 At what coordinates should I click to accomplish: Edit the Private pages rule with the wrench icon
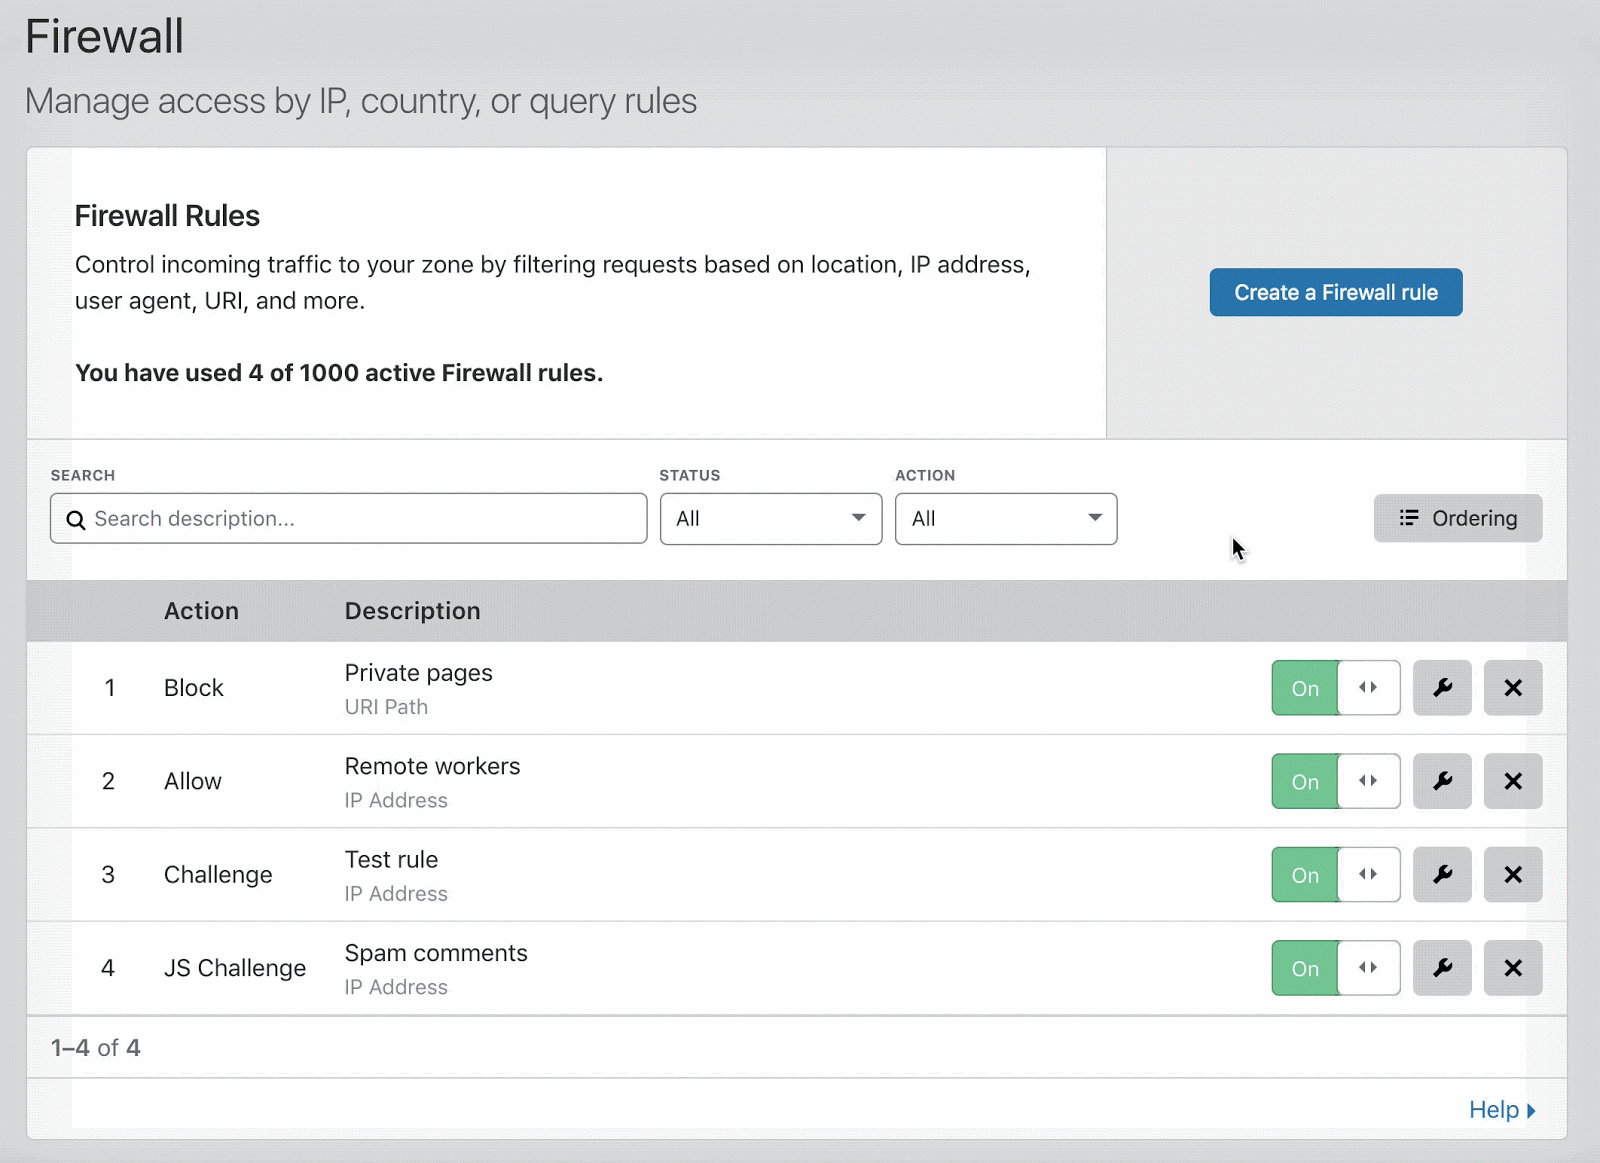1441,687
